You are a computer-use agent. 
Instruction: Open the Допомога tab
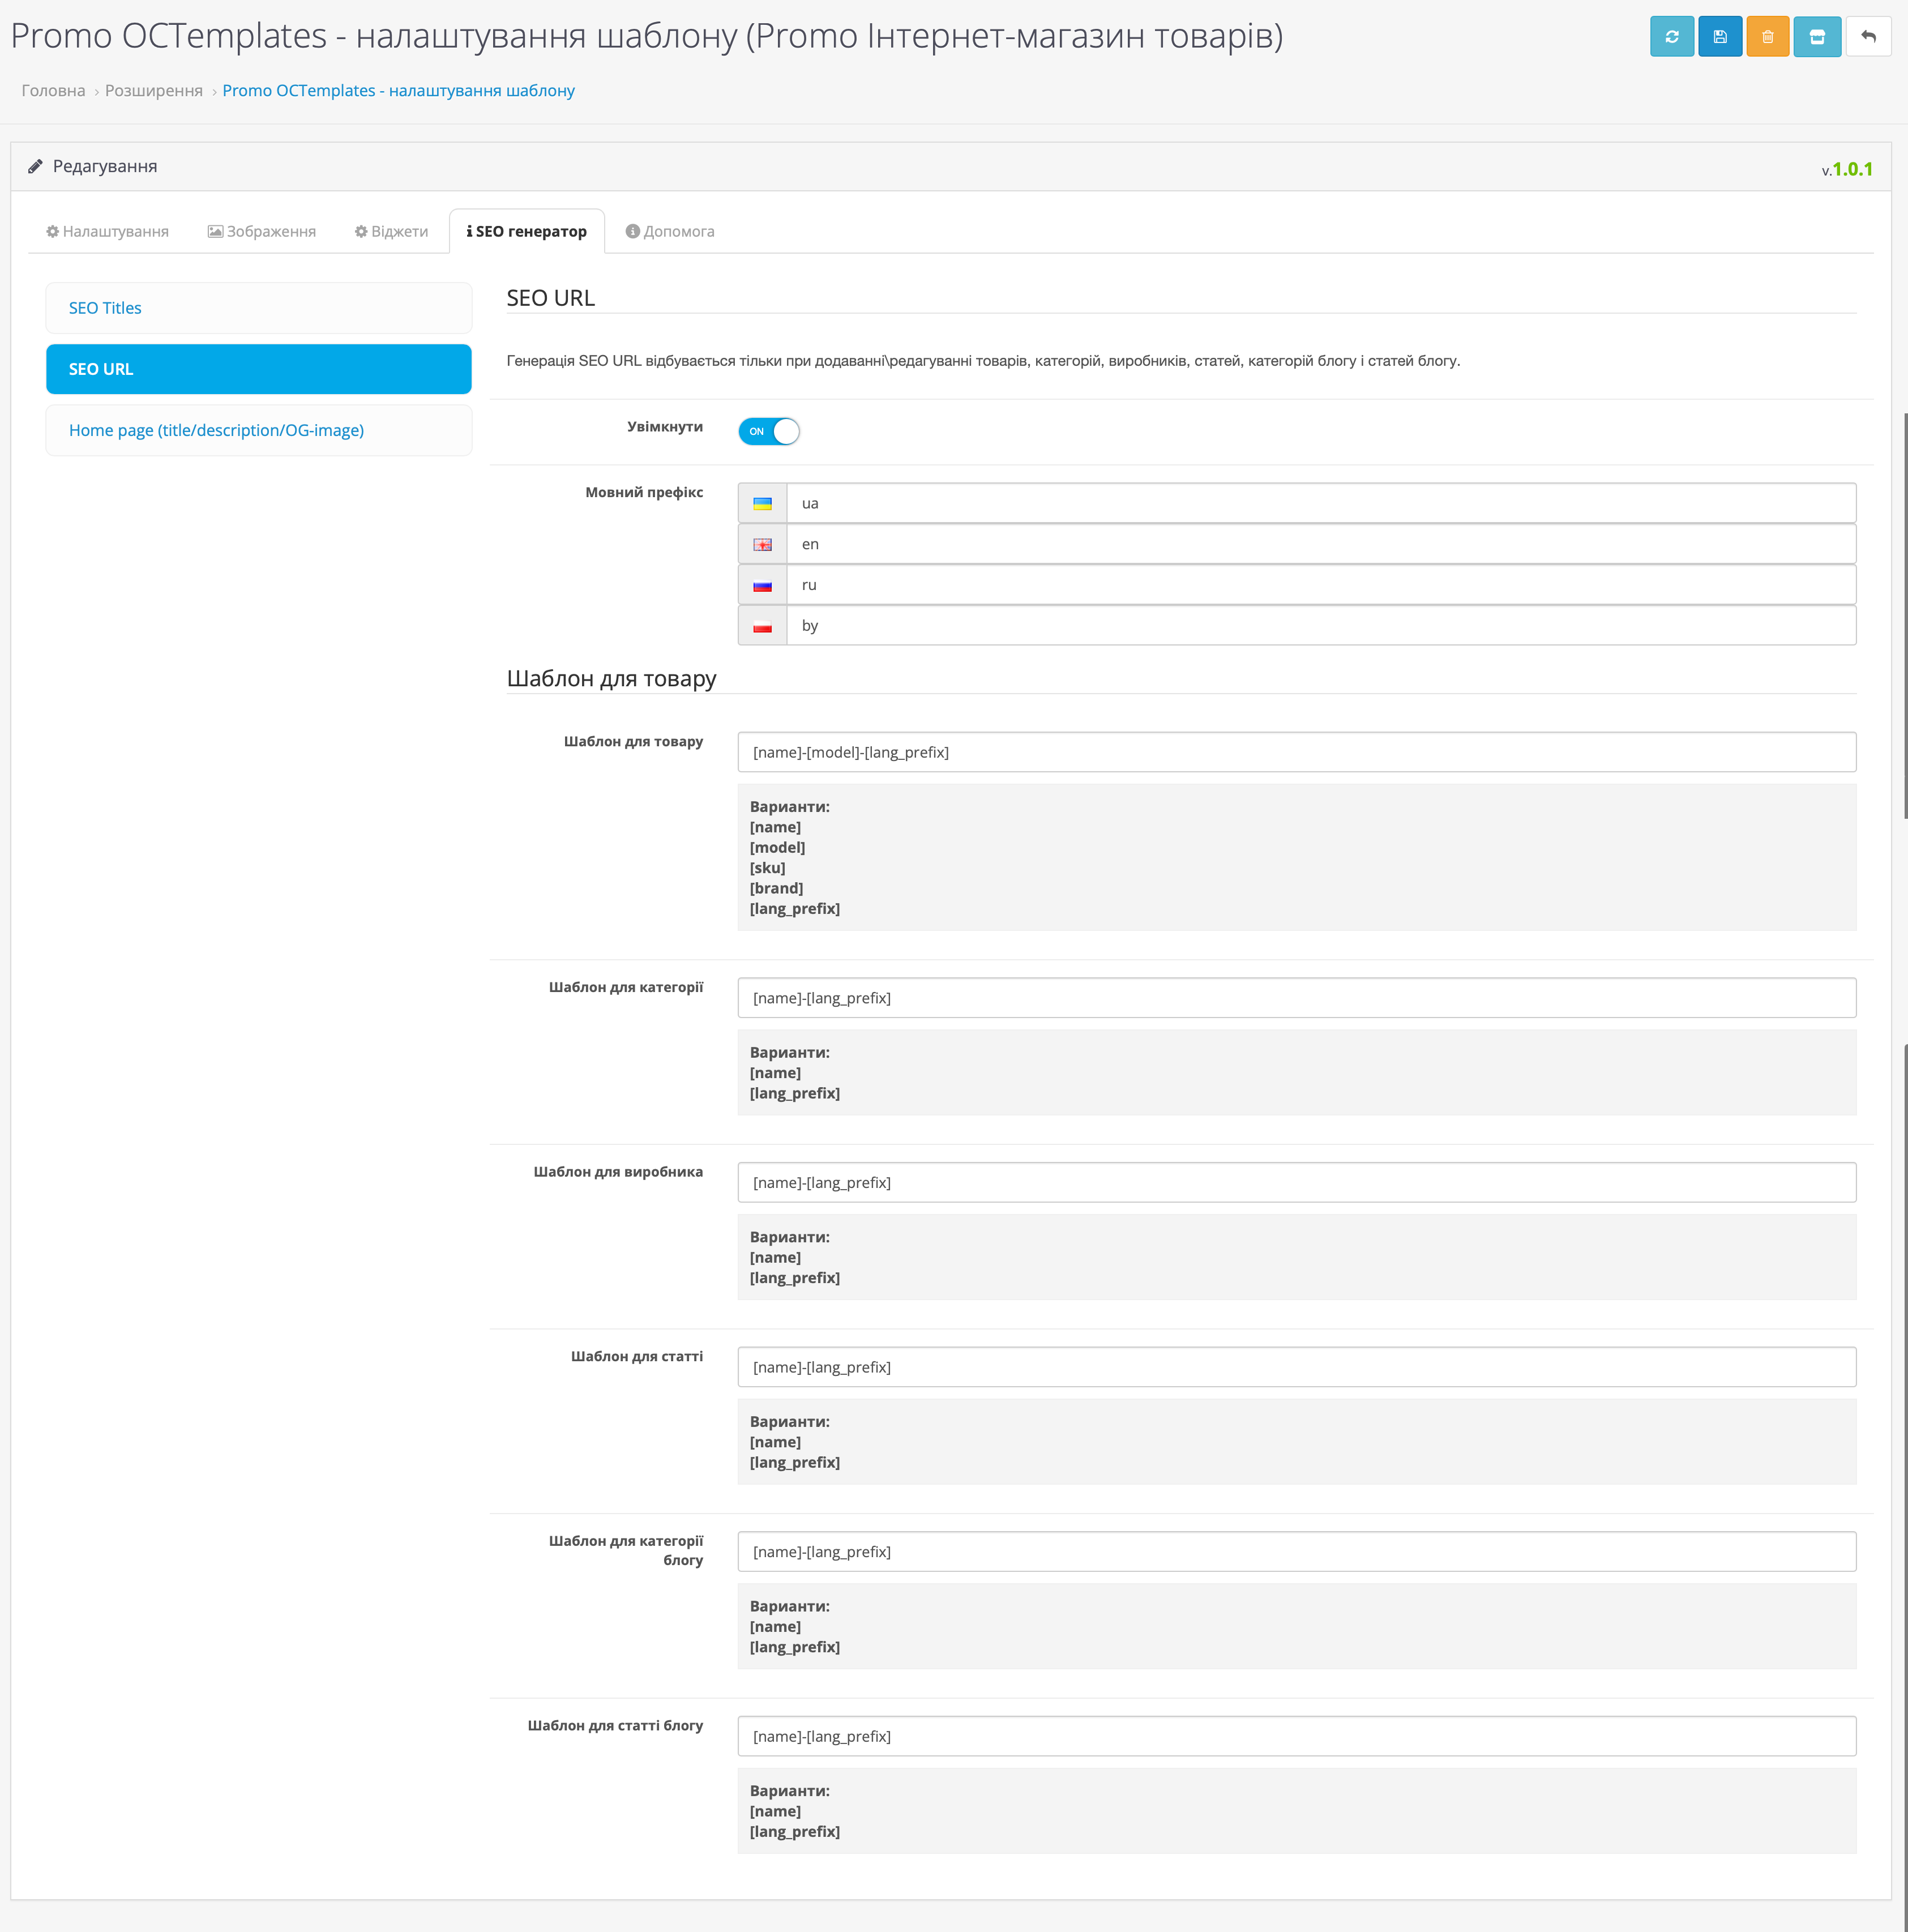click(670, 231)
